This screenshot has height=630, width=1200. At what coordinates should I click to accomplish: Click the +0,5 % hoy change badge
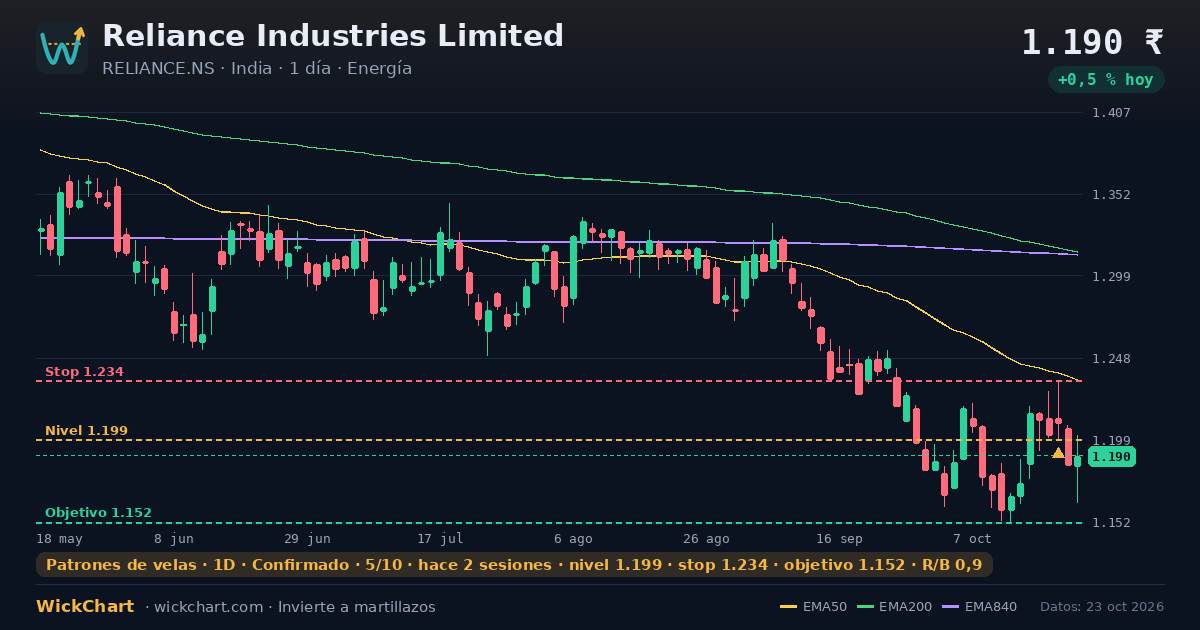pyautogui.click(x=1105, y=79)
